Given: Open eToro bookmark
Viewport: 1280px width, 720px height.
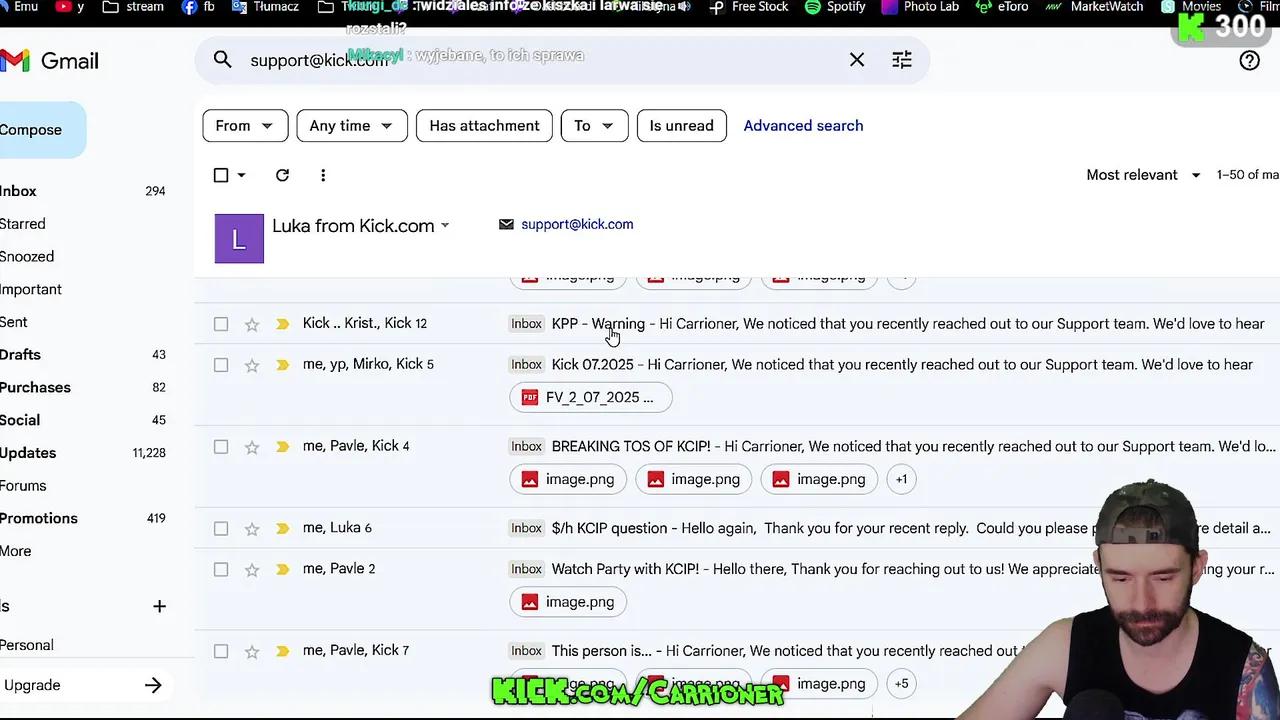Looking at the screenshot, I should pyautogui.click(x=1002, y=7).
